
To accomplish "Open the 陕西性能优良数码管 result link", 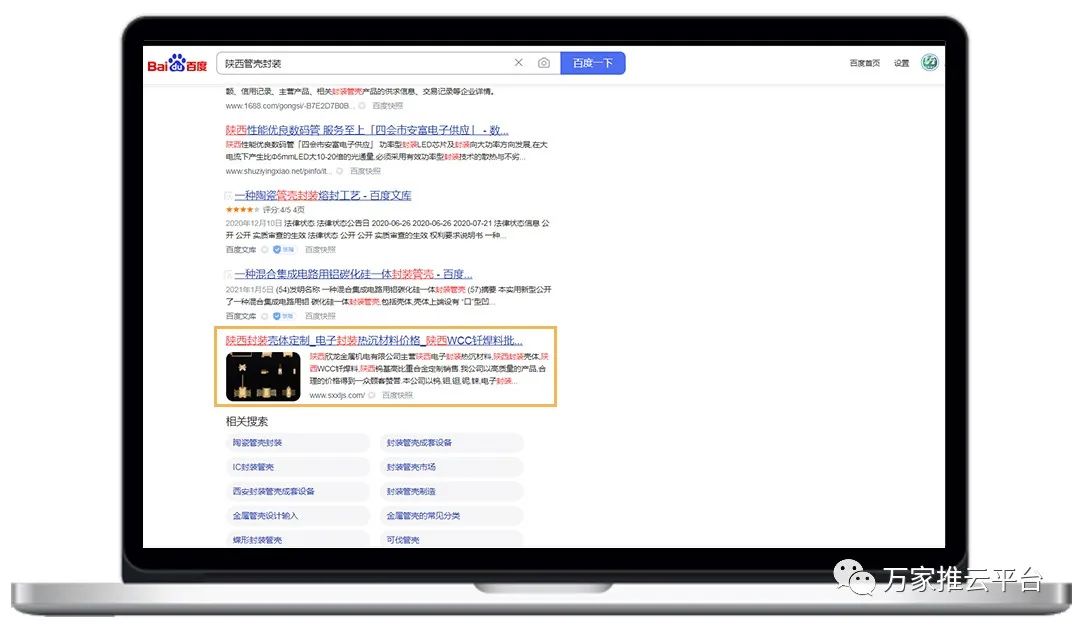I will pos(367,130).
